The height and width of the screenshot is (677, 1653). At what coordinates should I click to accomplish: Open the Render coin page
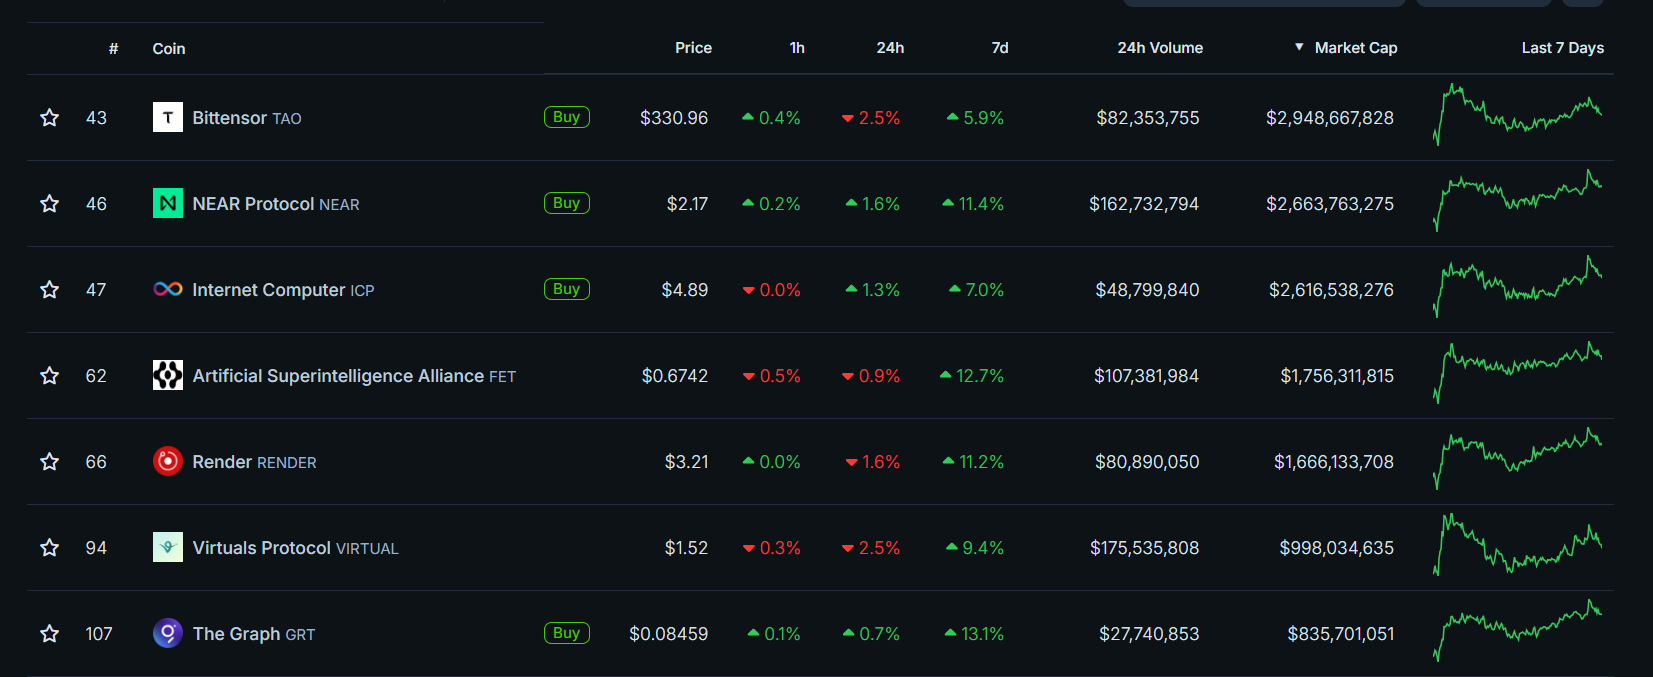point(254,462)
